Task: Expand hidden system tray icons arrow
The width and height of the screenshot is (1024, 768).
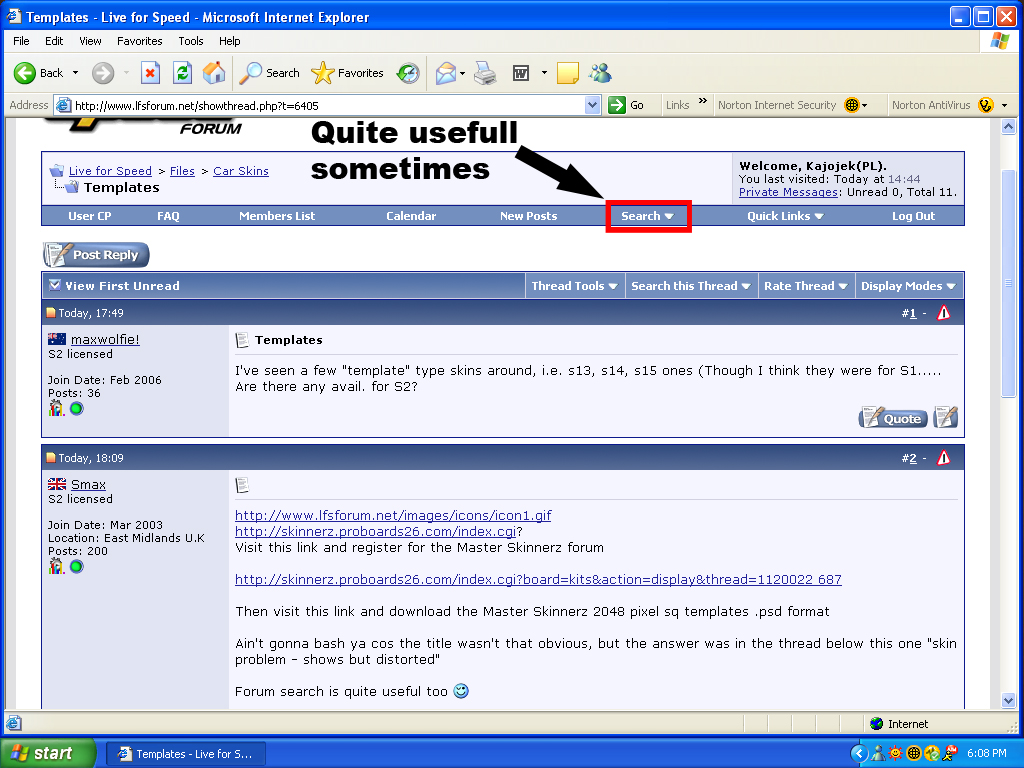Action: pos(859,754)
